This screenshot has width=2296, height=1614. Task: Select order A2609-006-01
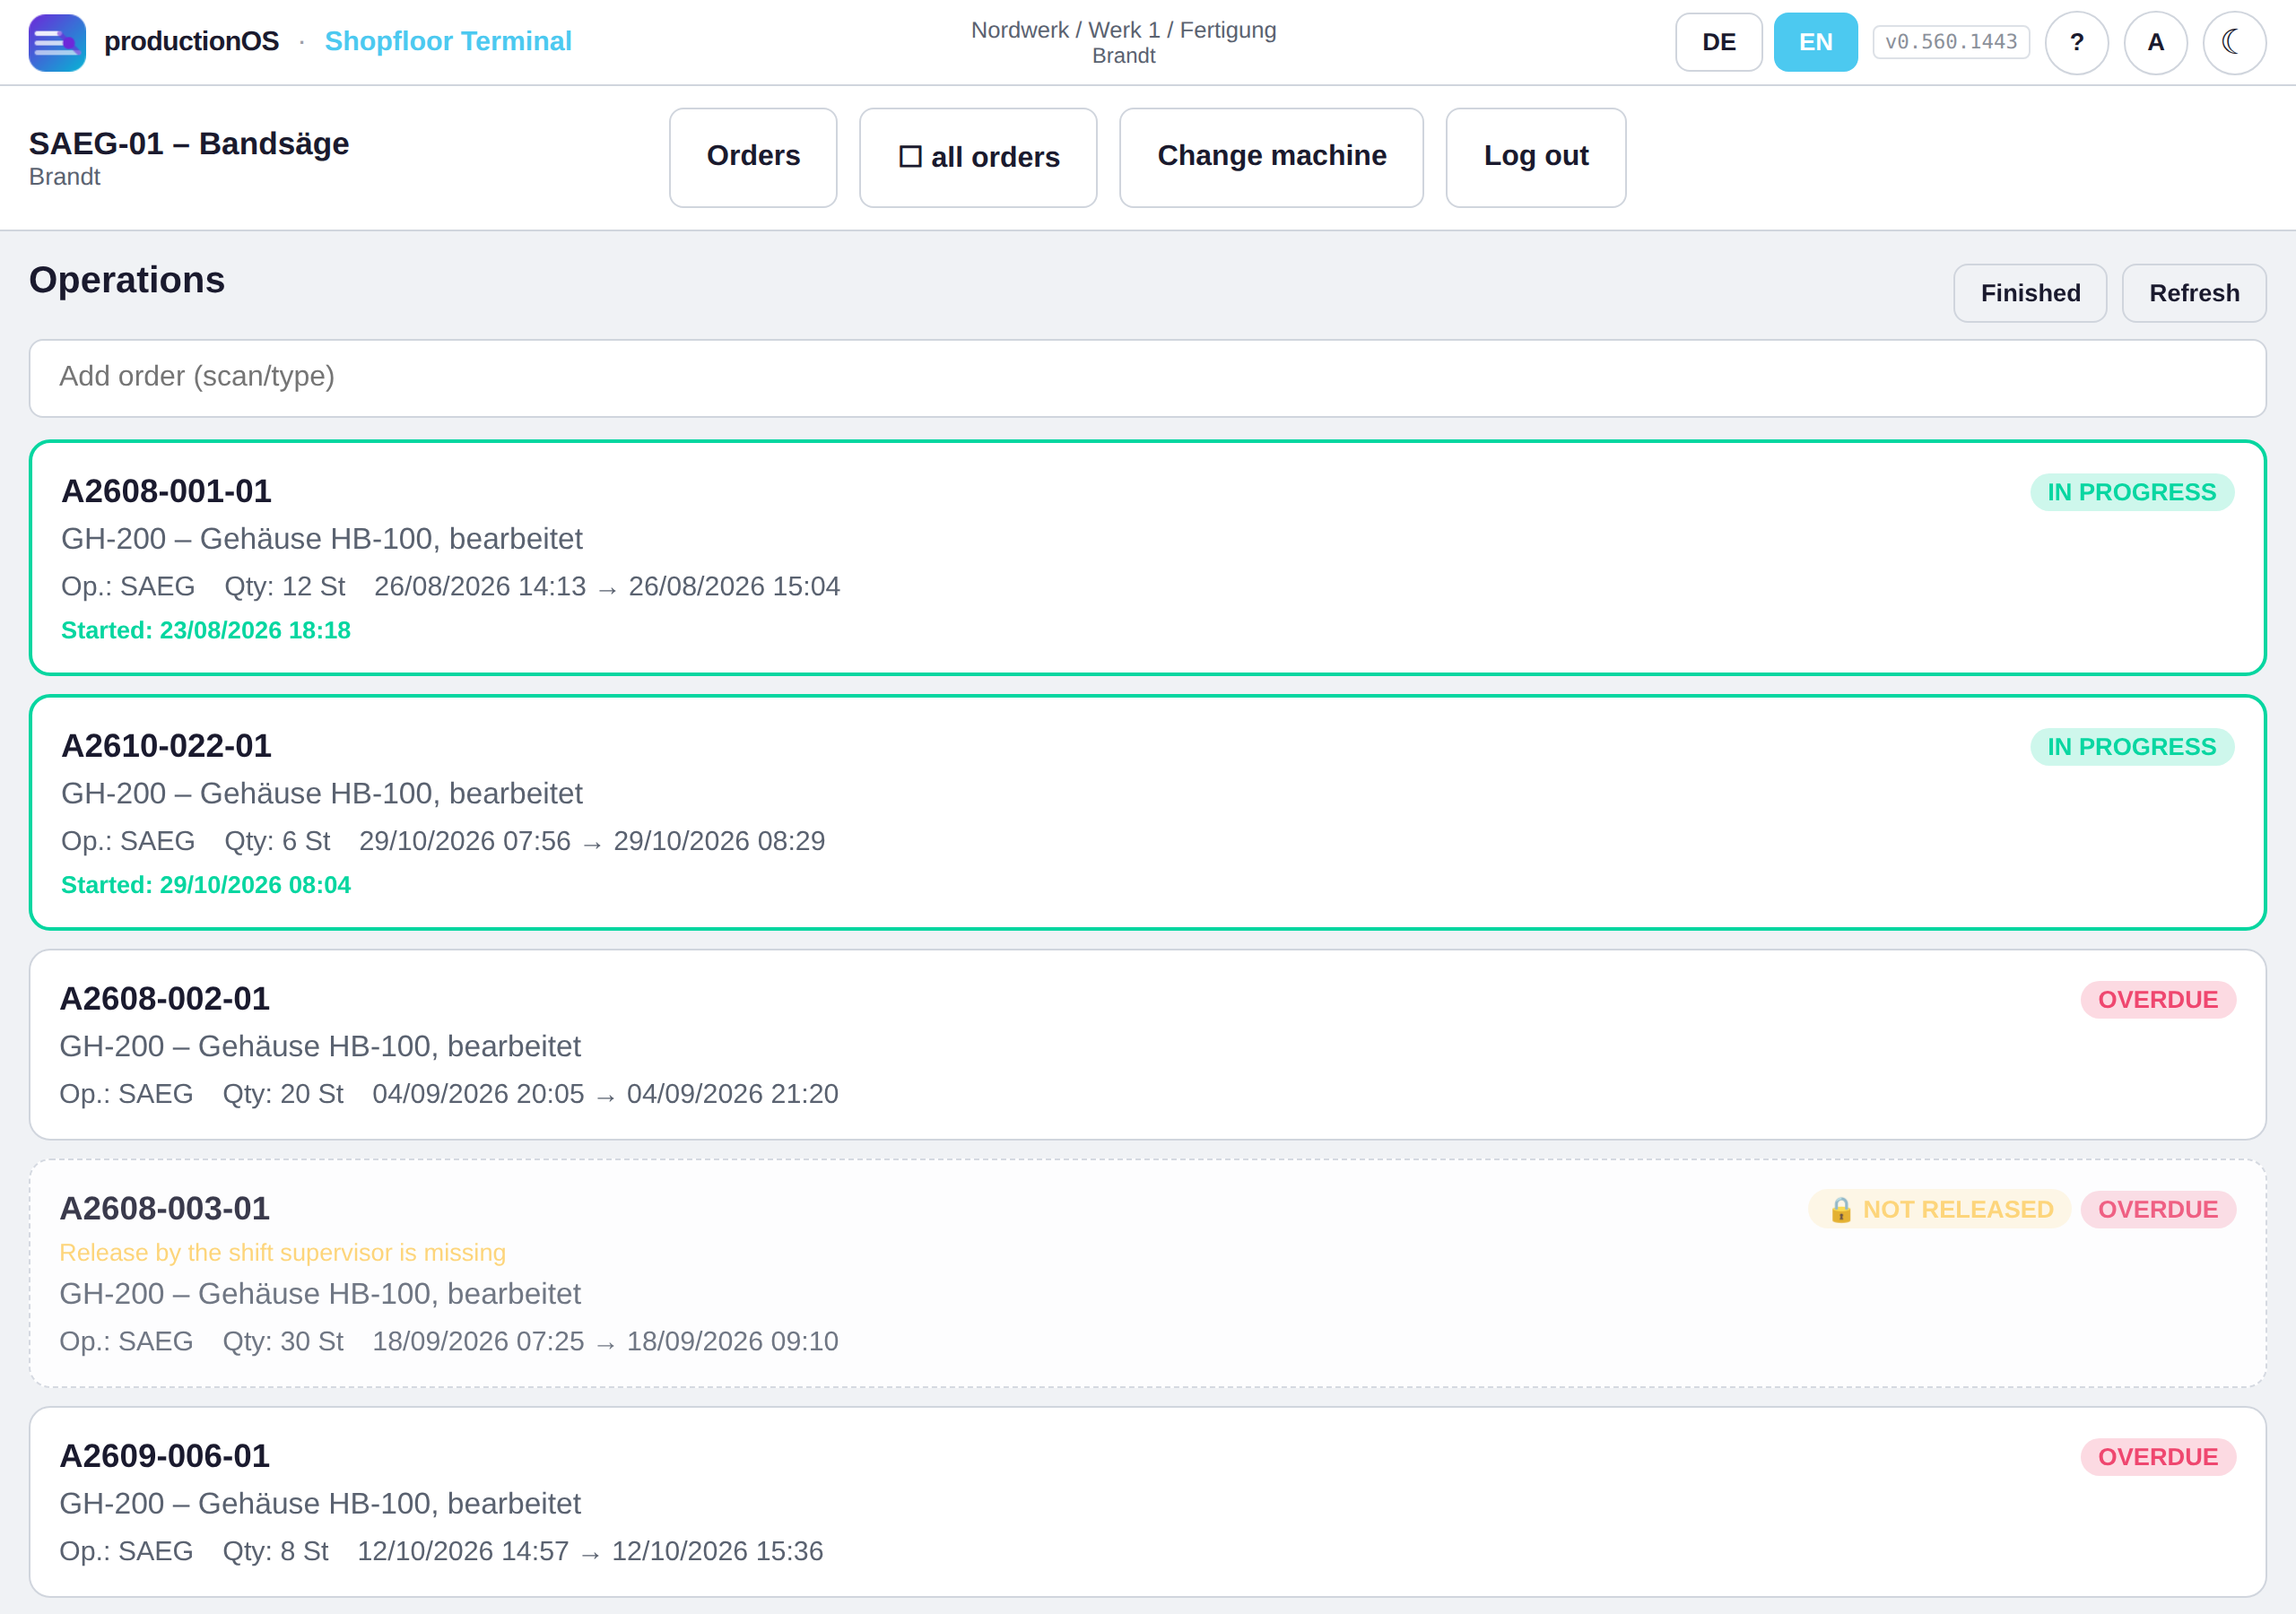pos(1148,1503)
